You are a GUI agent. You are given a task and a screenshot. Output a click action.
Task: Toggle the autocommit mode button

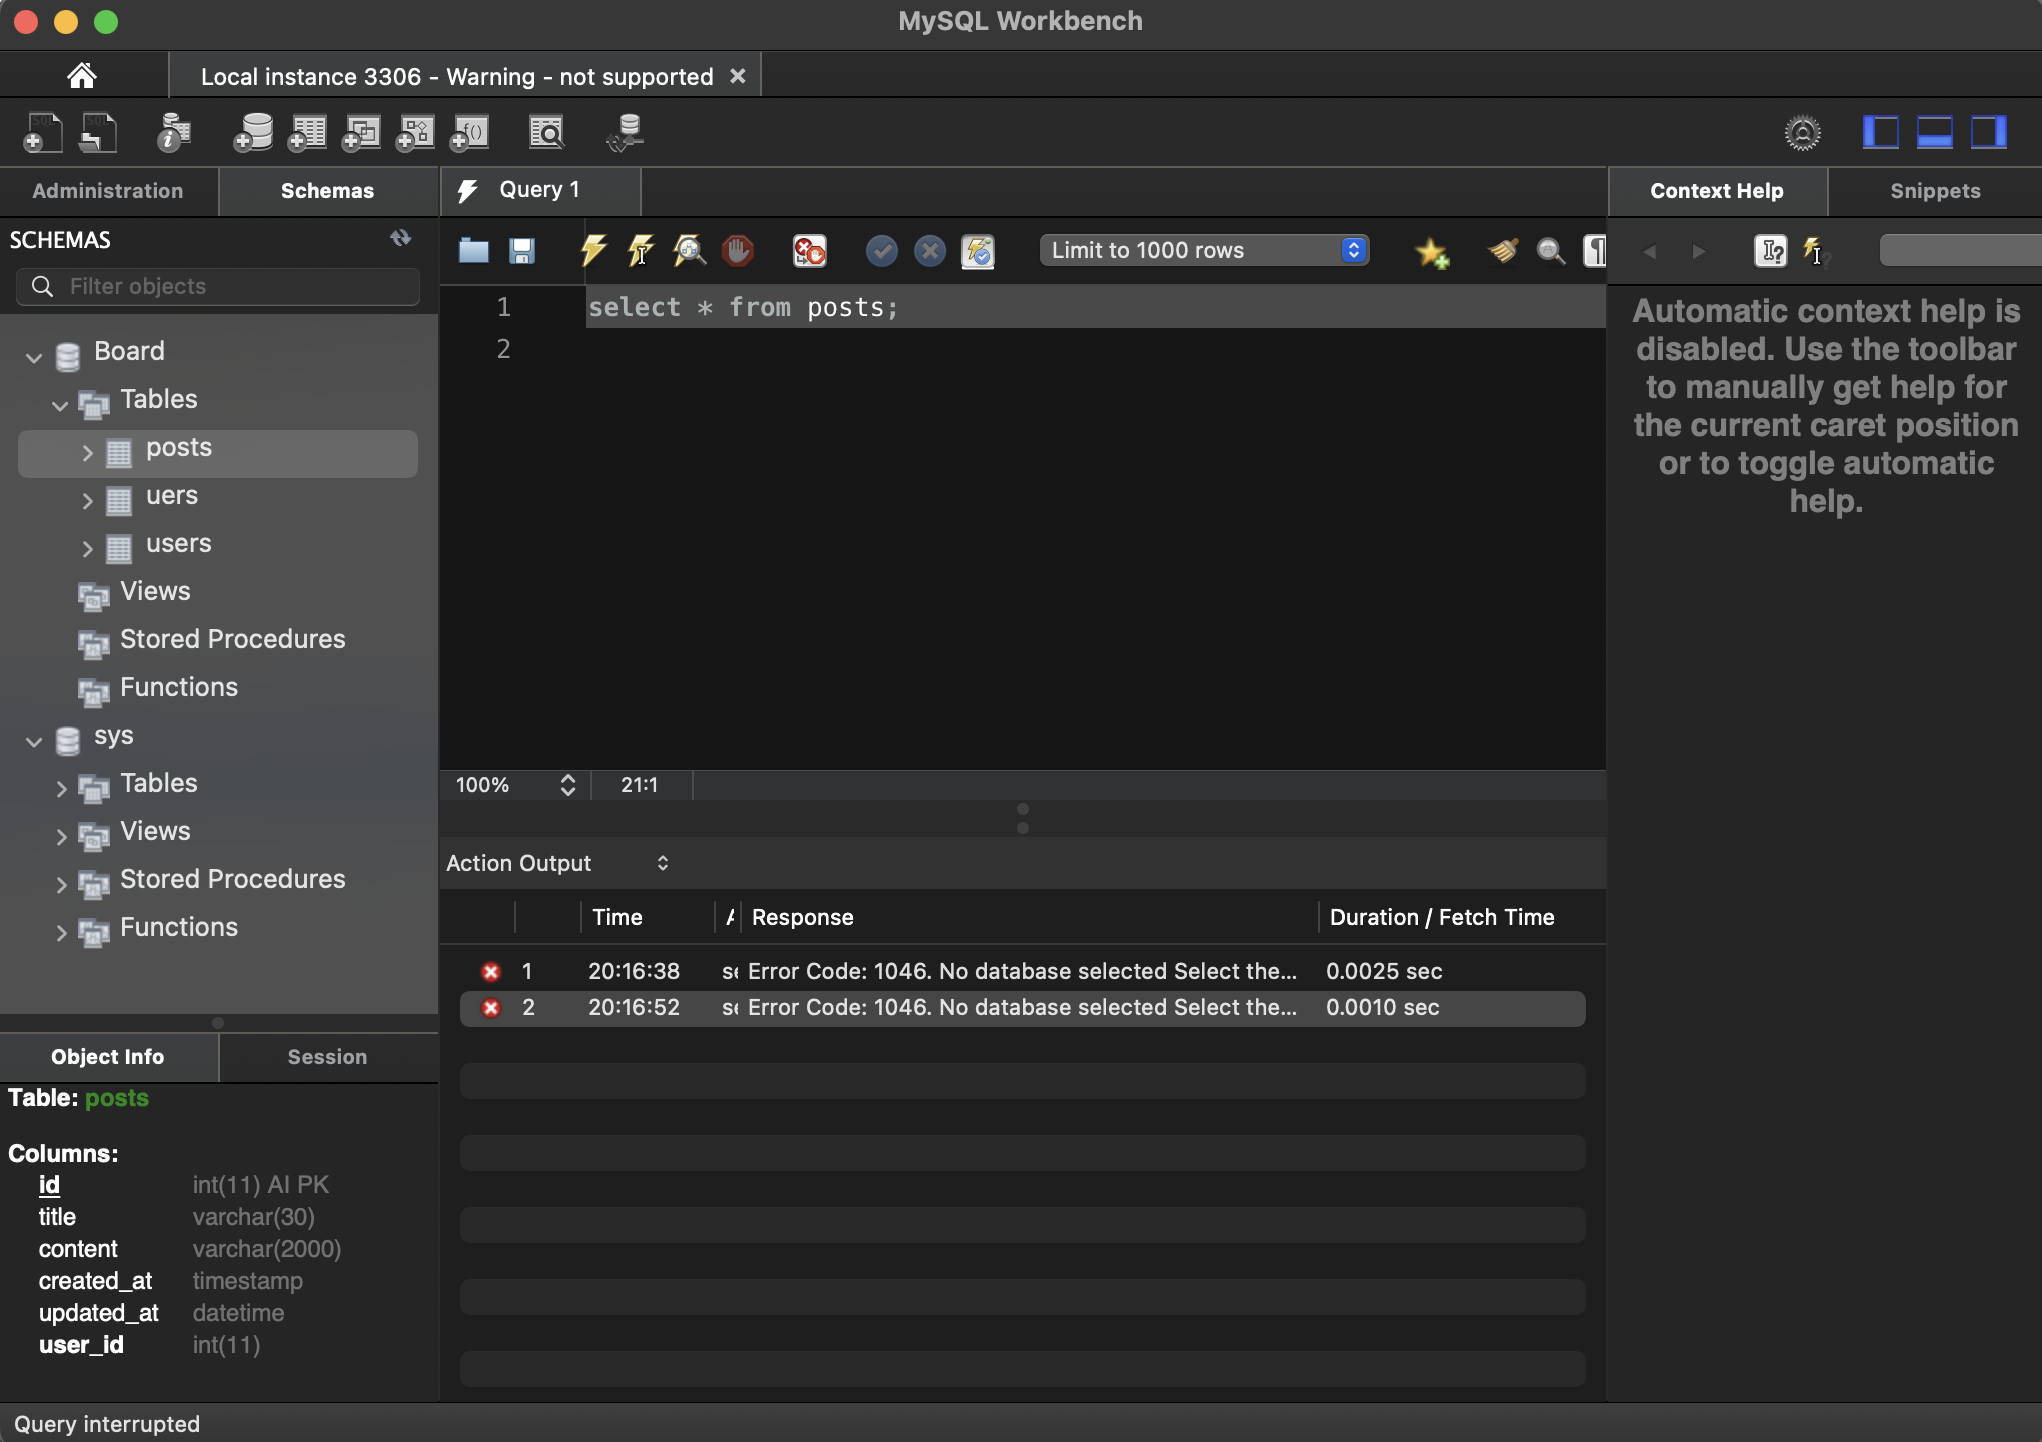pos(978,250)
